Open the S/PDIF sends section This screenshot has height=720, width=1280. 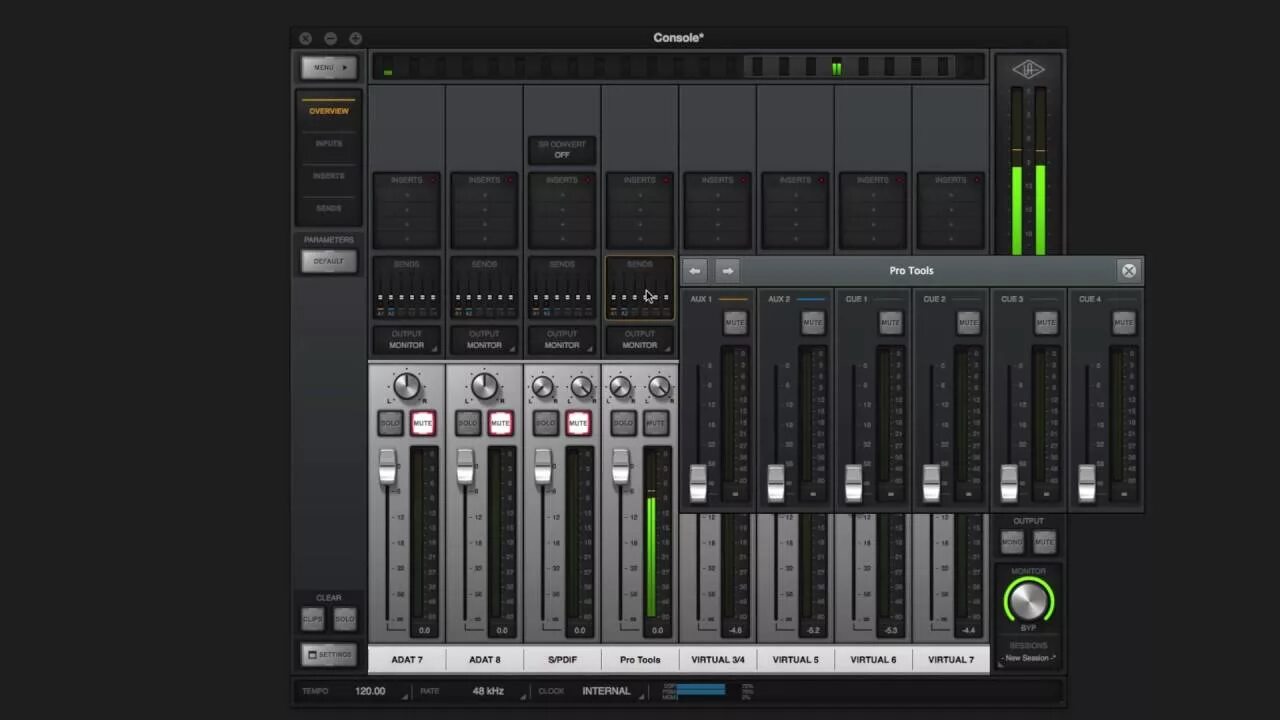click(x=562, y=288)
